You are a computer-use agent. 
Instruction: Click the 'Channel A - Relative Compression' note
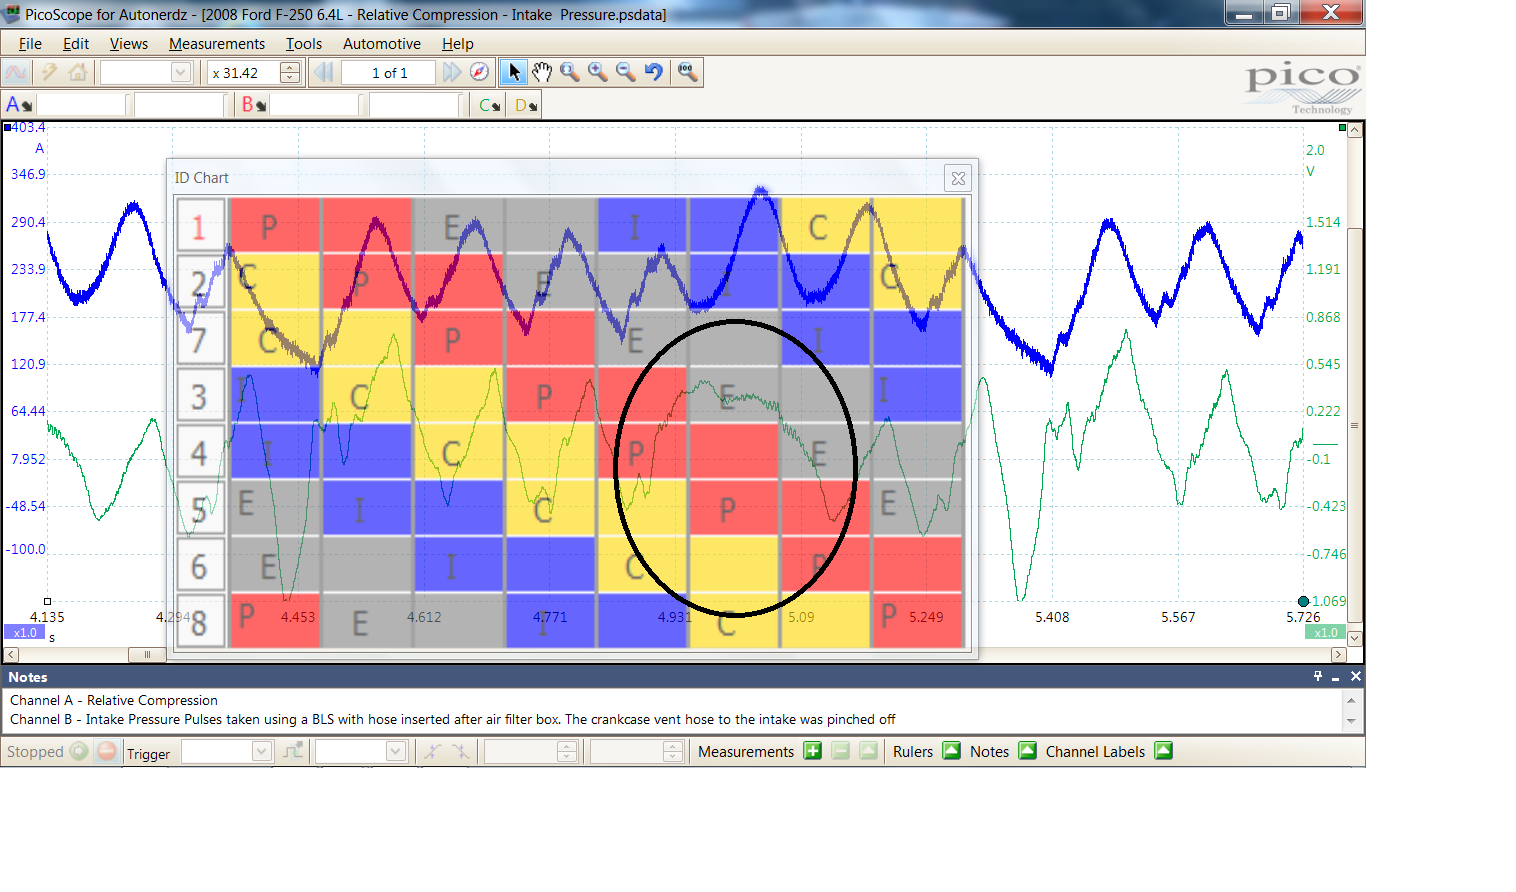[x=114, y=700]
